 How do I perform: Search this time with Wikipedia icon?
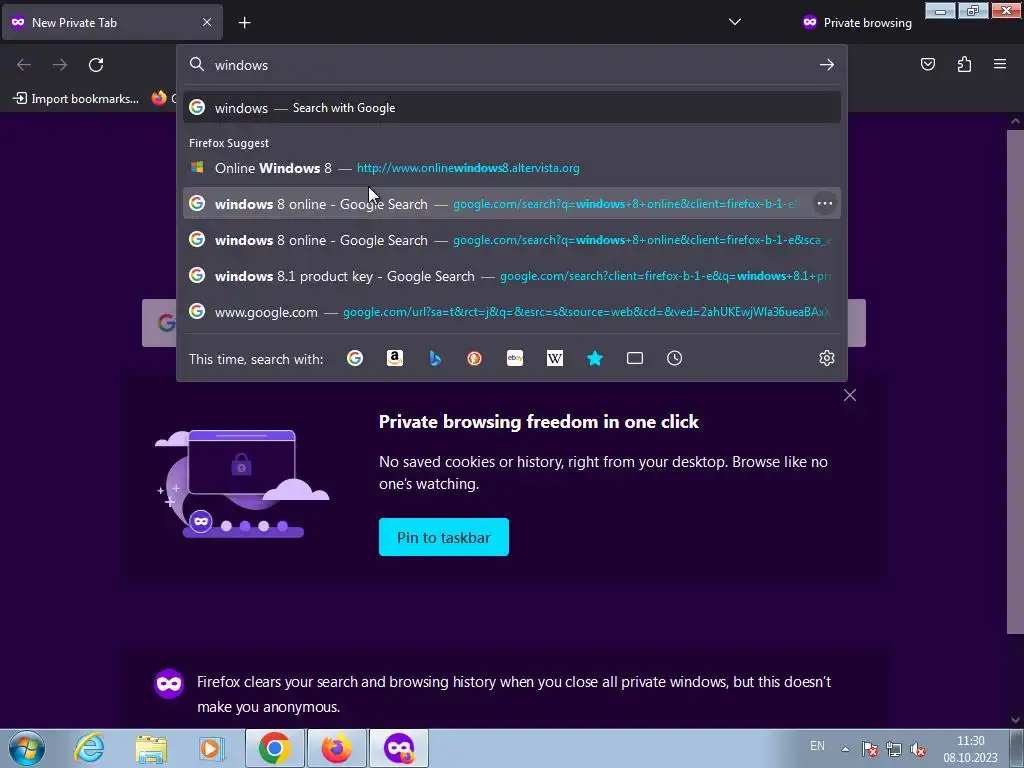click(x=554, y=358)
